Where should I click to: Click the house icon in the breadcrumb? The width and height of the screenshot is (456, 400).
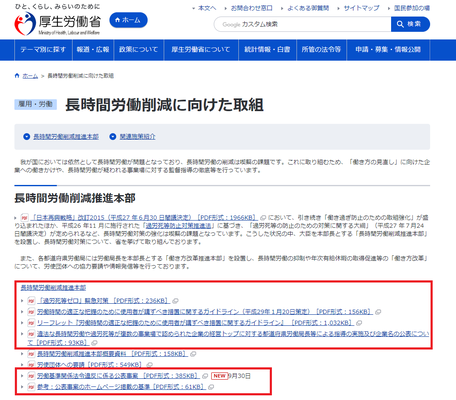[x=17, y=76]
